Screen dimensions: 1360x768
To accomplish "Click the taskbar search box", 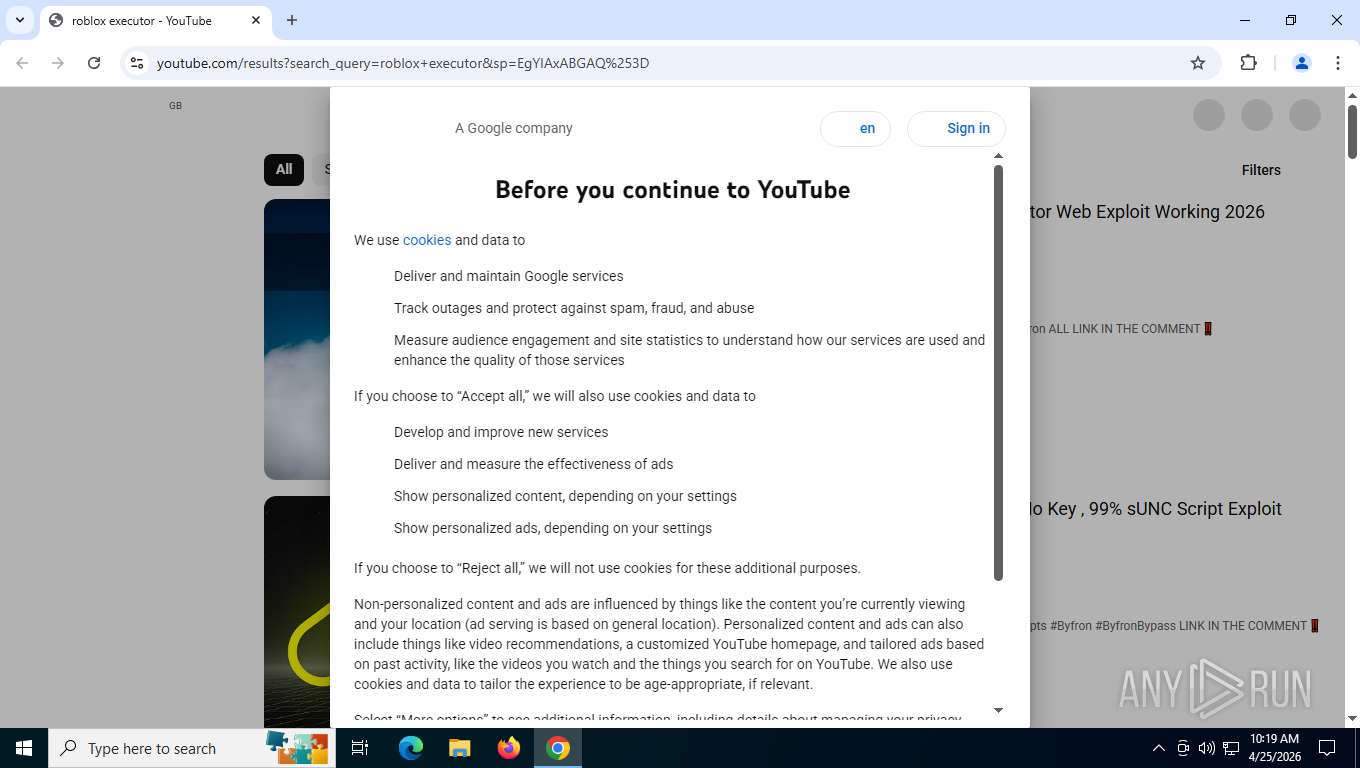I will pos(192,748).
